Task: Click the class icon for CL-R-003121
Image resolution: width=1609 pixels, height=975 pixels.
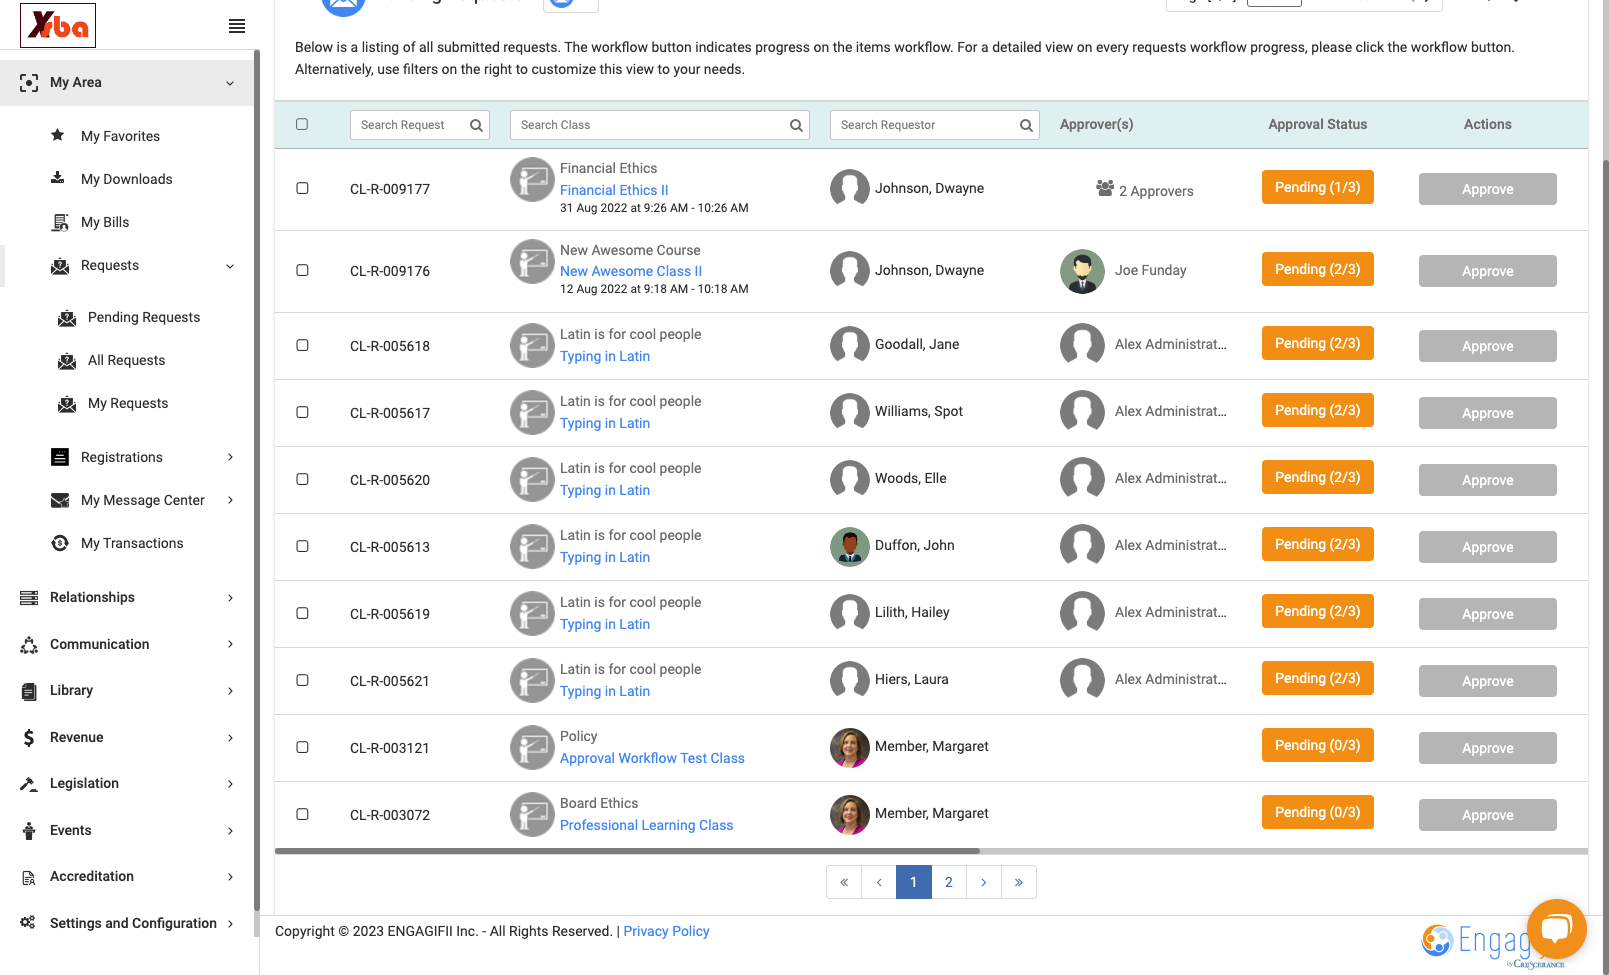Action: click(532, 747)
